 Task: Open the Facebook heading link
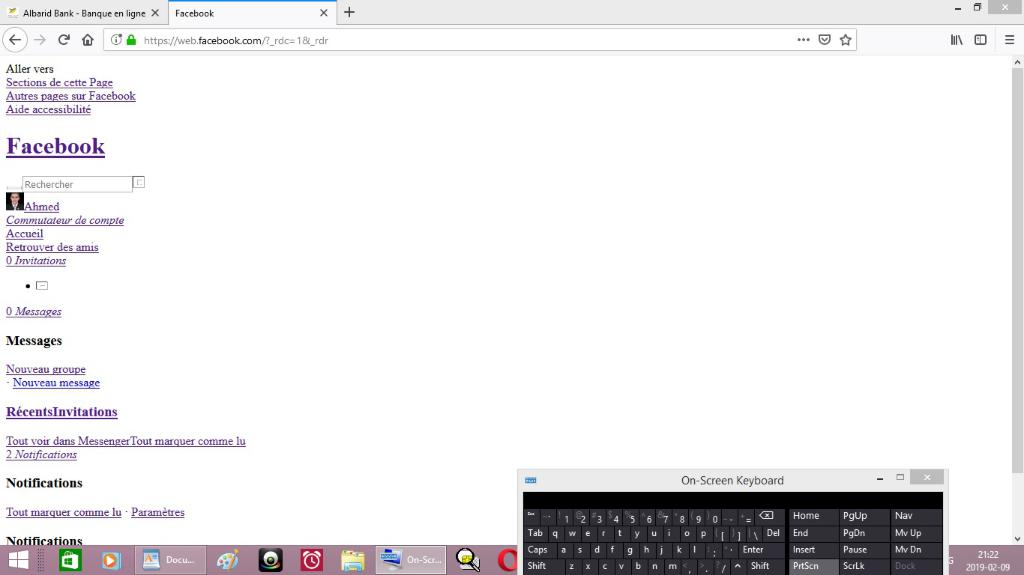[x=56, y=146]
